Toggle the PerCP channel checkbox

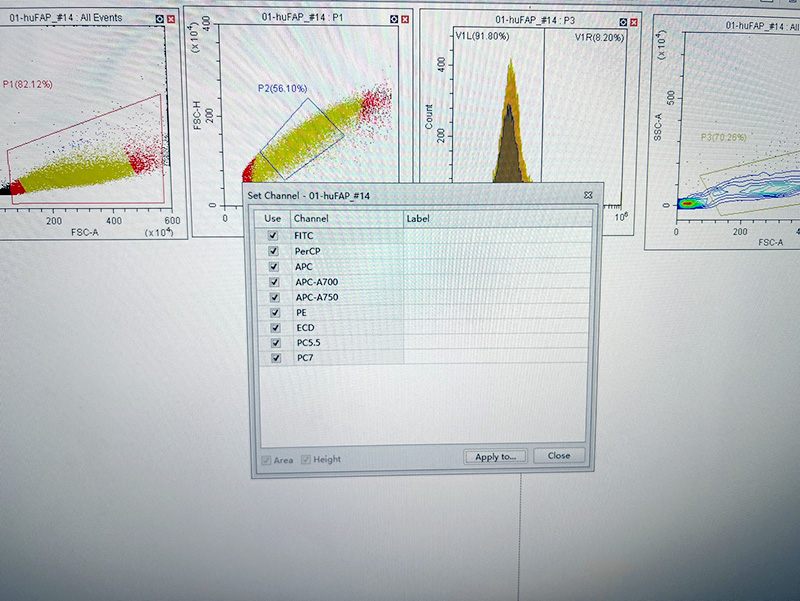(273, 251)
